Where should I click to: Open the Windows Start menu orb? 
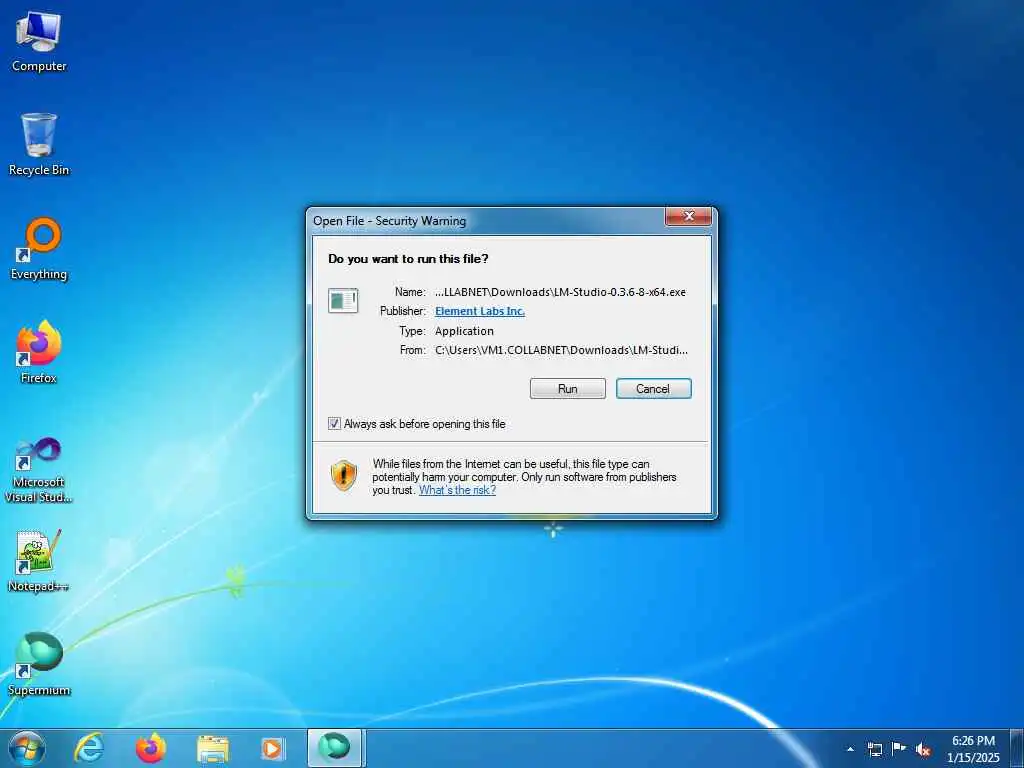pos(27,748)
